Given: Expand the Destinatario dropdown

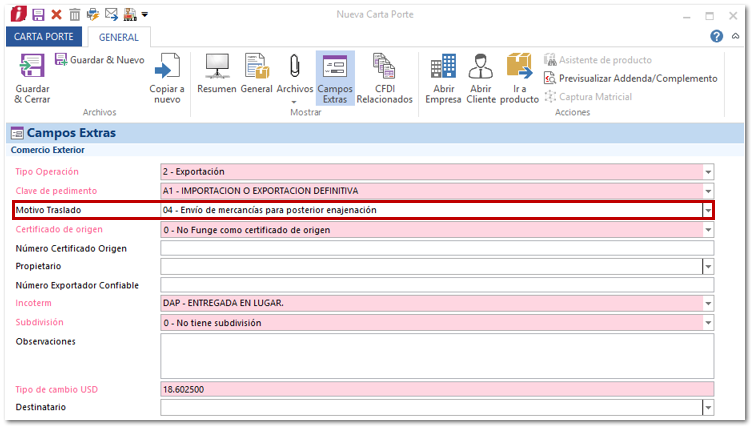Looking at the screenshot, I should (708, 408).
